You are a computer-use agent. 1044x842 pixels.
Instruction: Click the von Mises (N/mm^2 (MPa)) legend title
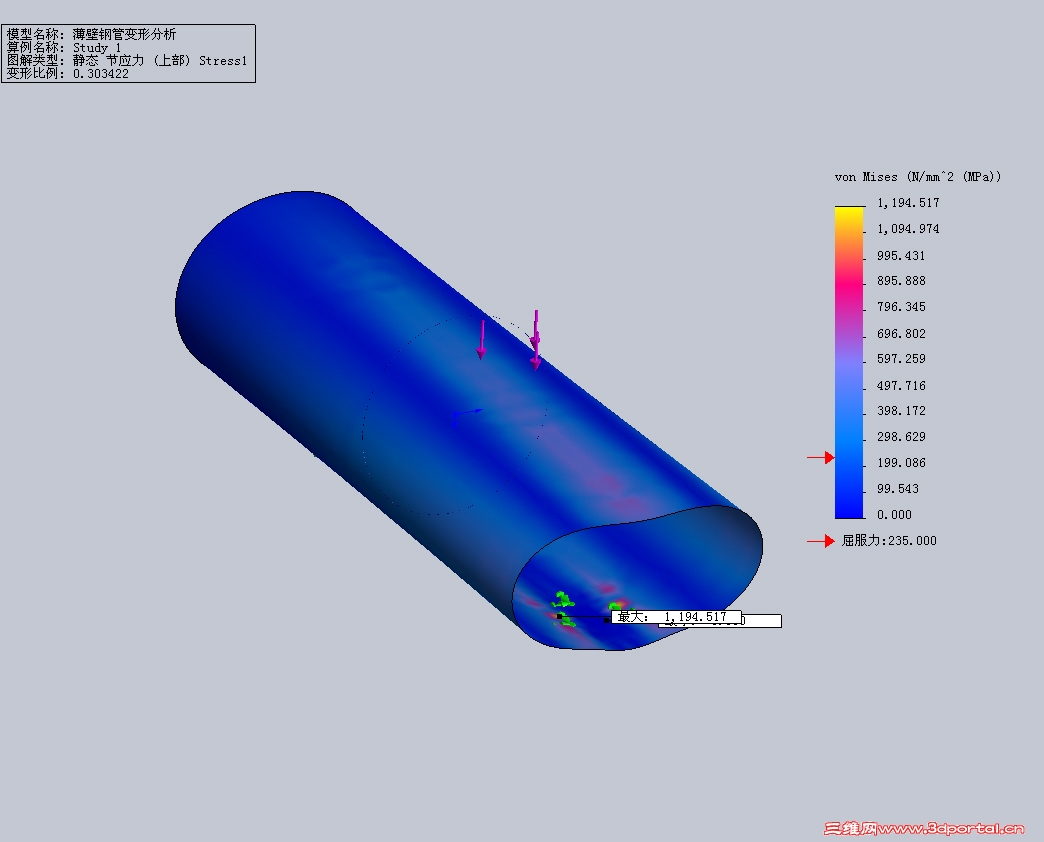click(x=917, y=176)
